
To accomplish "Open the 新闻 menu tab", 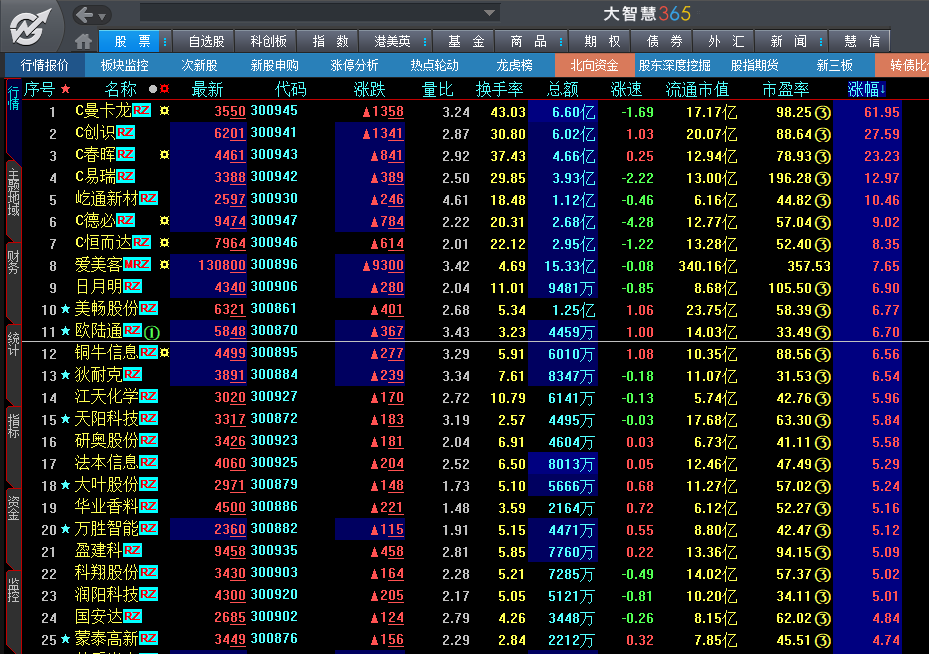I will (787, 41).
